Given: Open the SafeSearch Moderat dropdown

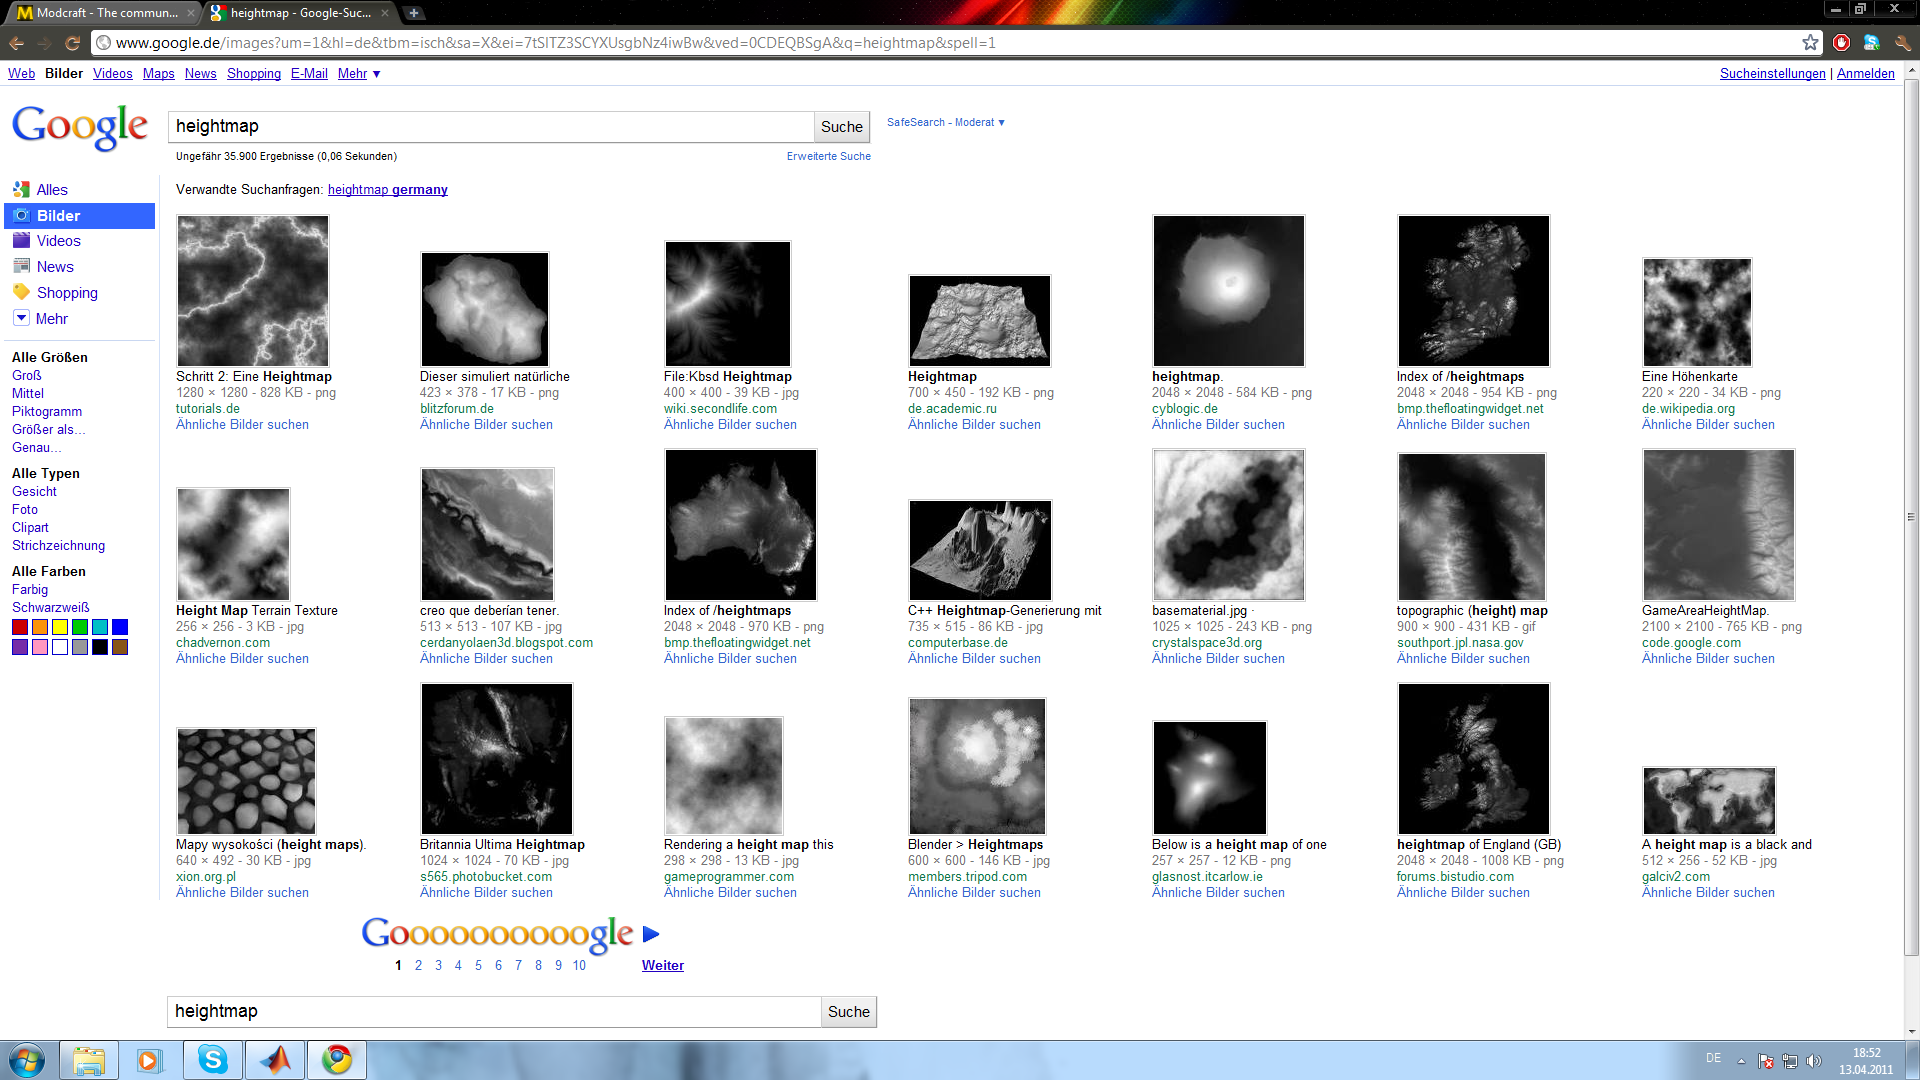Looking at the screenshot, I should pyautogui.click(x=945, y=122).
